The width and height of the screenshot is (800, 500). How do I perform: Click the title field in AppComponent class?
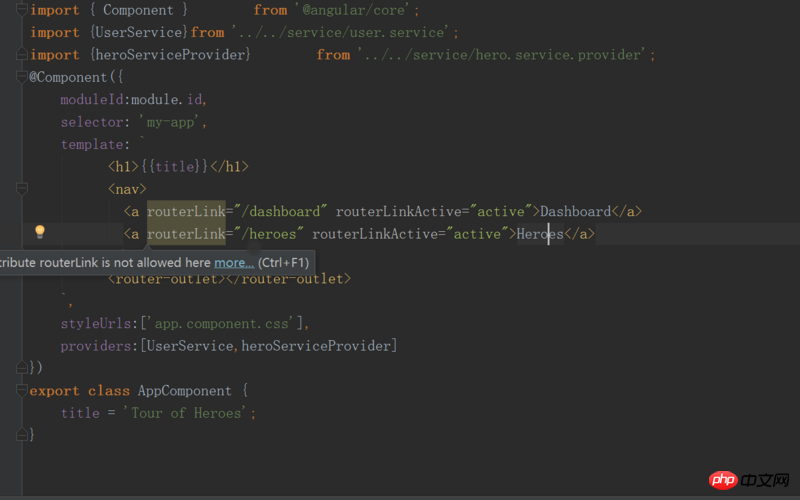80,413
